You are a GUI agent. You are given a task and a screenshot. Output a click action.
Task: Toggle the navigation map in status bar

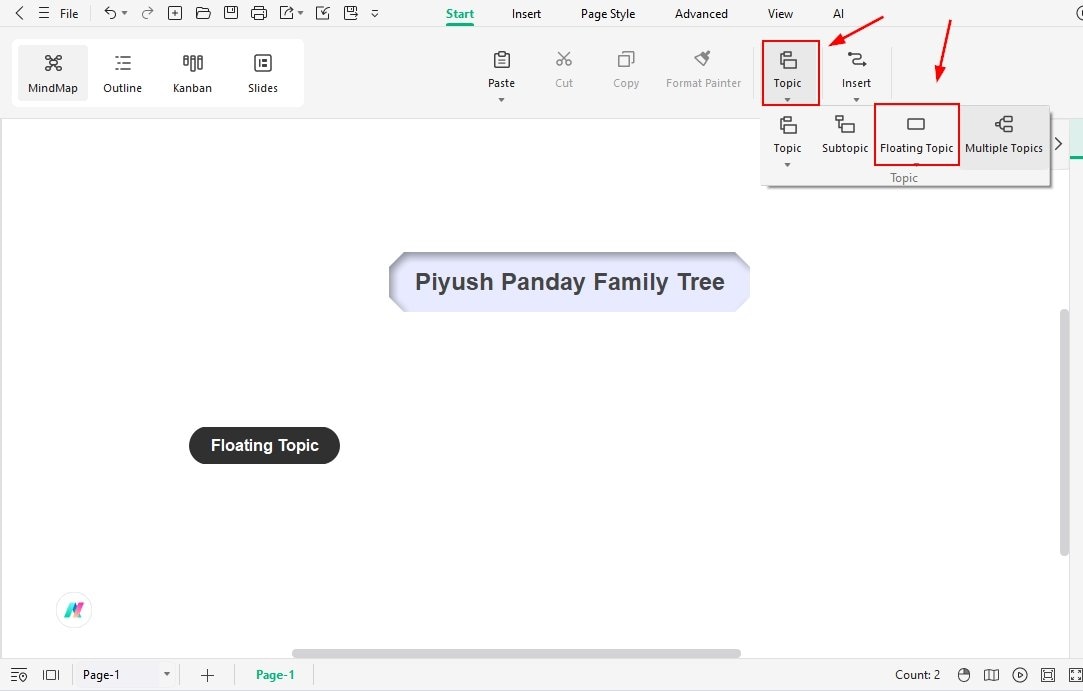click(991, 675)
